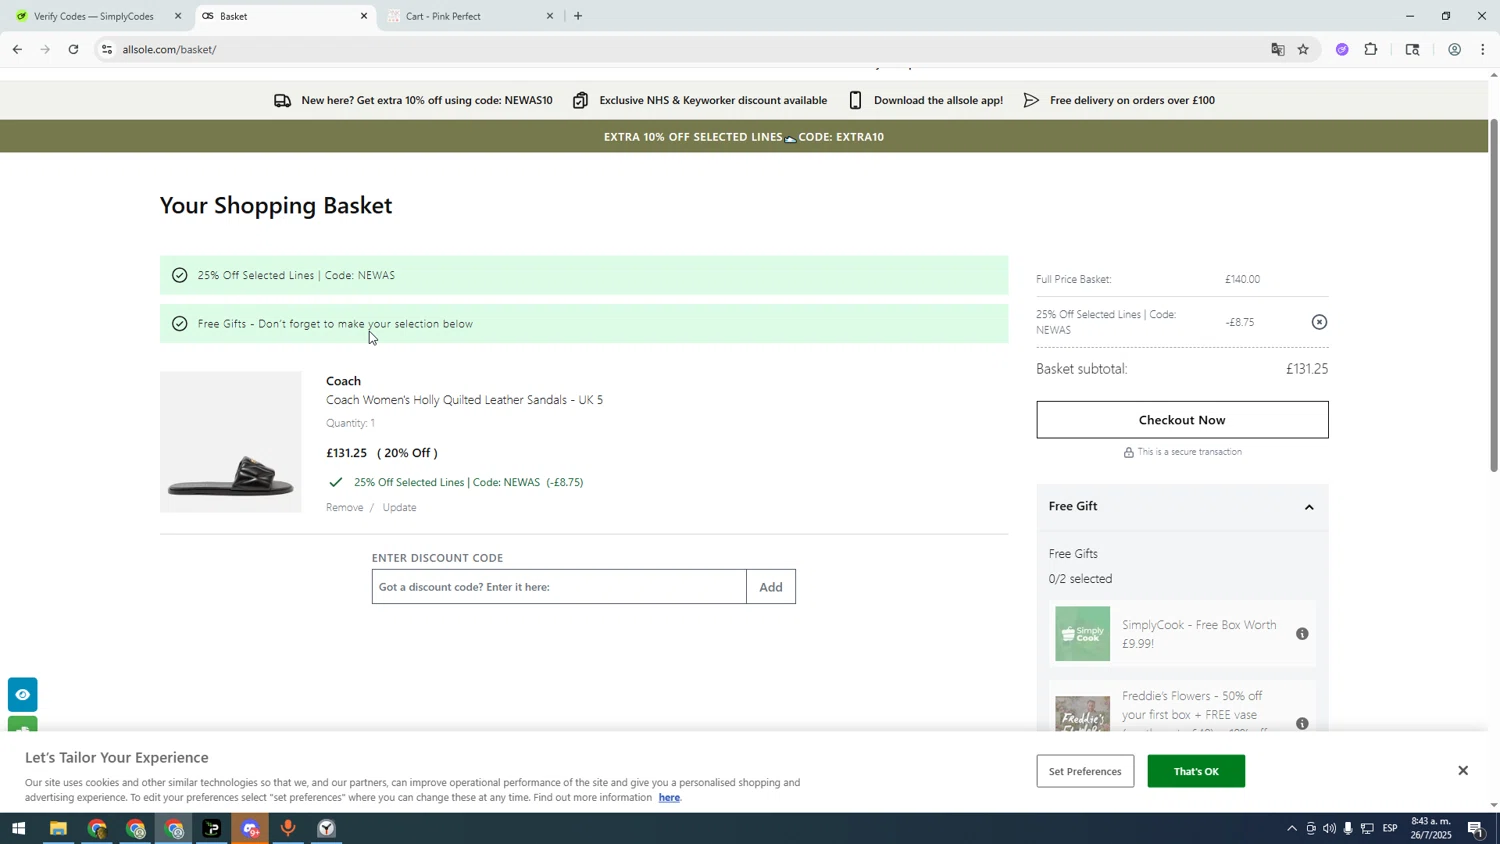
Task: Open the Coach brand link
Action: [x=343, y=381]
